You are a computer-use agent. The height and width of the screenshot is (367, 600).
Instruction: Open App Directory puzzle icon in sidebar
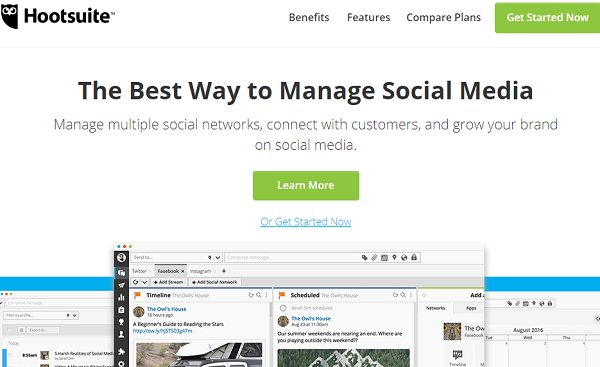(x=121, y=351)
